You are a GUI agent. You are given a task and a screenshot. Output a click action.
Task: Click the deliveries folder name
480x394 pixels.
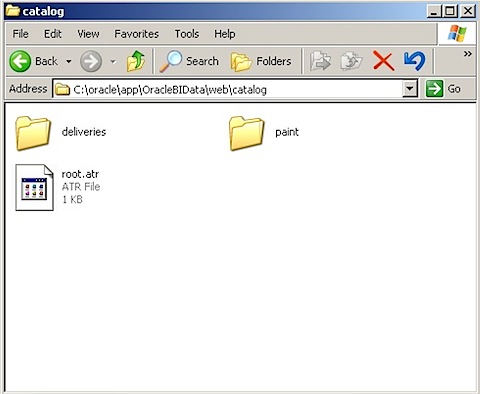[84, 132]
